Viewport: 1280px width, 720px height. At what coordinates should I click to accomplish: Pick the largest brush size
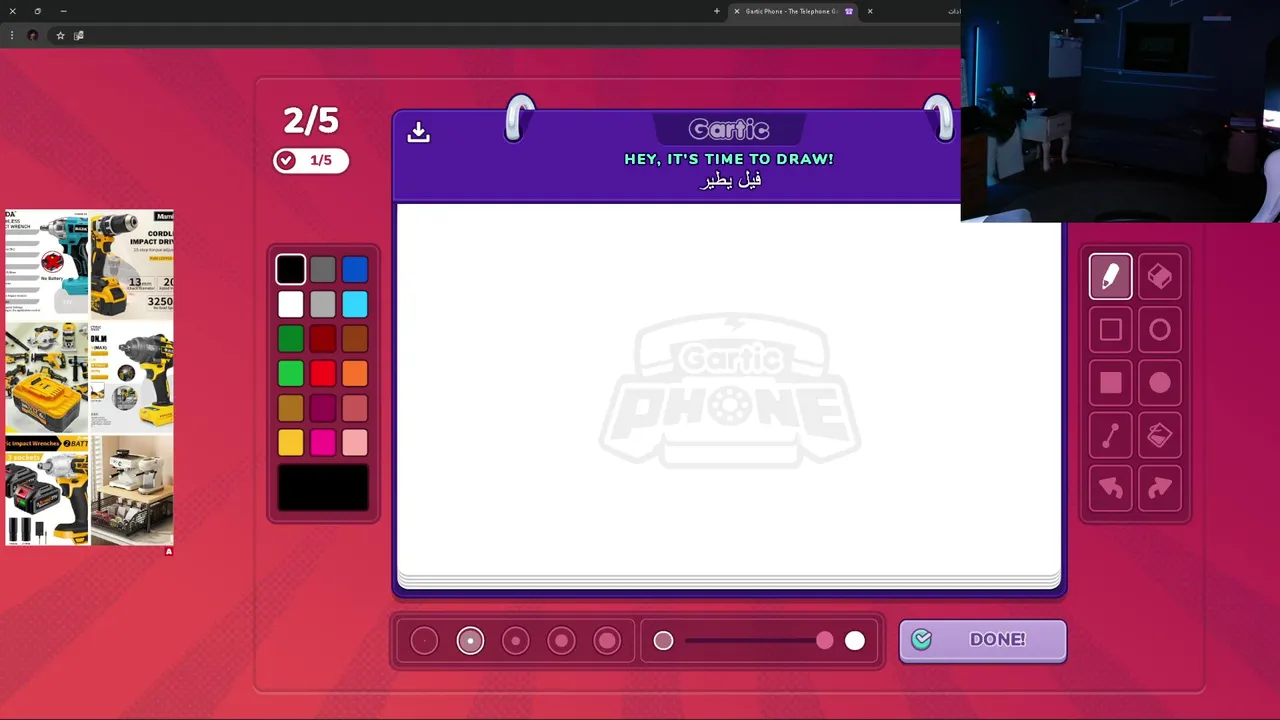[607, 641]
